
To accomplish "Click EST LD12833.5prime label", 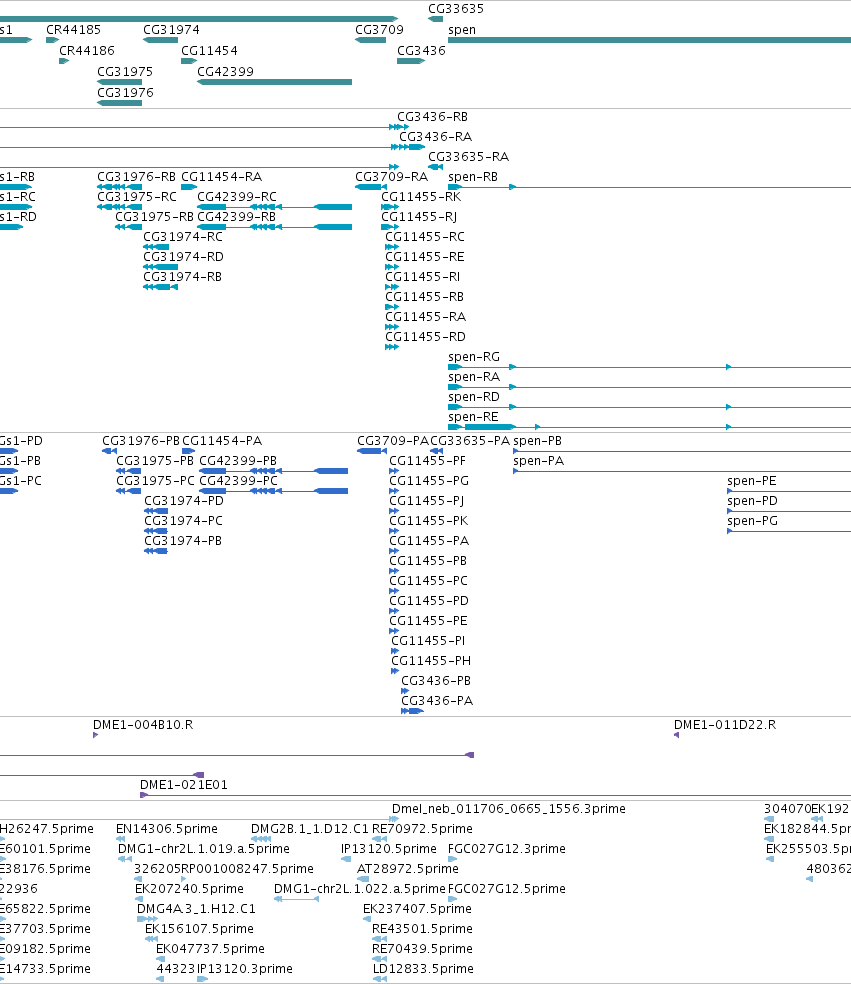I will click(x=424, y=970).
